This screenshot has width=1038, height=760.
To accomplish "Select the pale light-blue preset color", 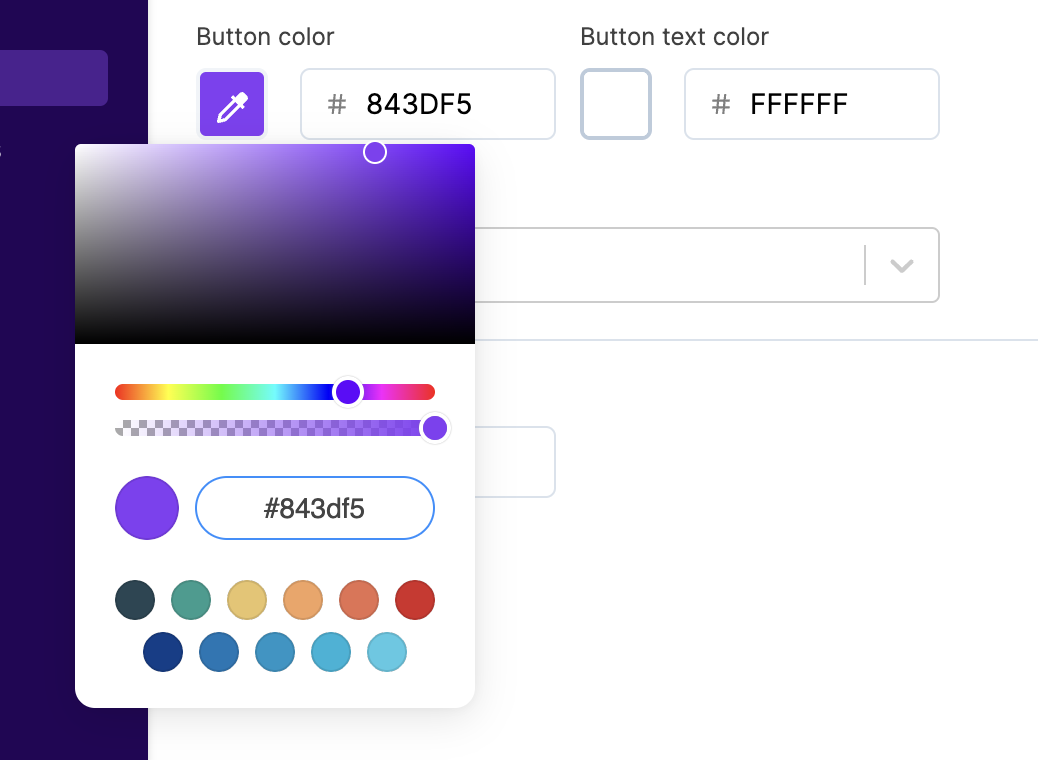I will click(x=387, y=652).
